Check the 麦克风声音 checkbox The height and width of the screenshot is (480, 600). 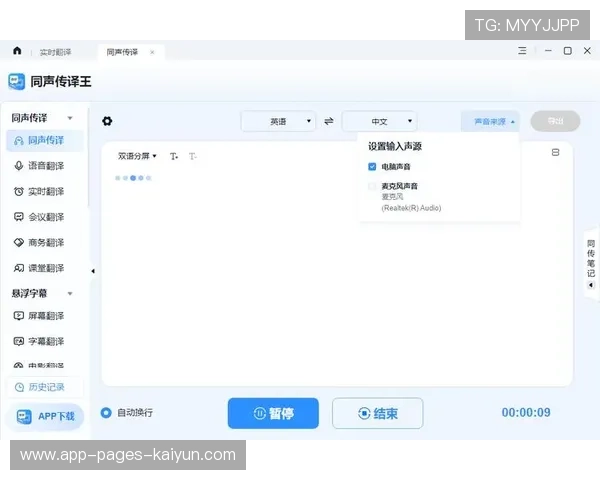[372, 186]
